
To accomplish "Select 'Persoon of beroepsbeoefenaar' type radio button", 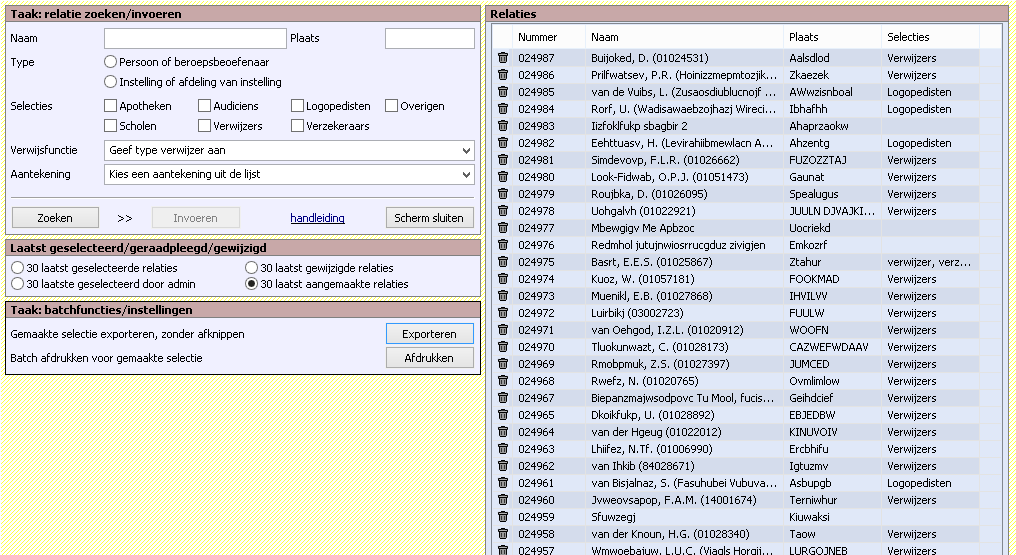I will (111, 62).
